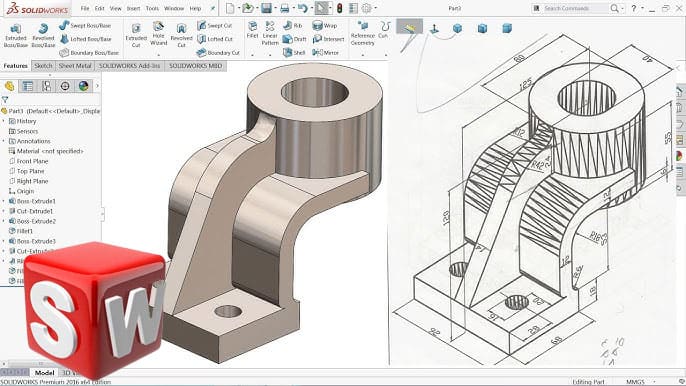Expand the Cut-Extrude1 feature node

(x=4, y=211)
